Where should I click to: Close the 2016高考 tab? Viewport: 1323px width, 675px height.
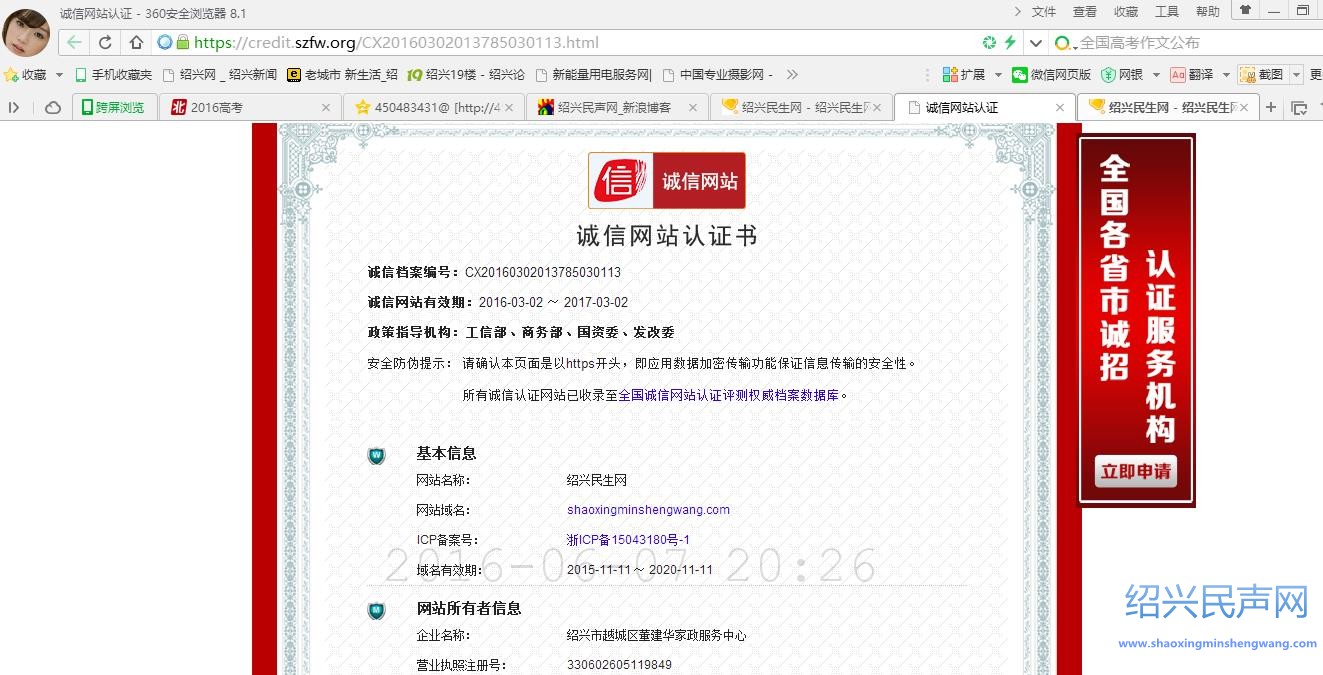coord(326,108)
